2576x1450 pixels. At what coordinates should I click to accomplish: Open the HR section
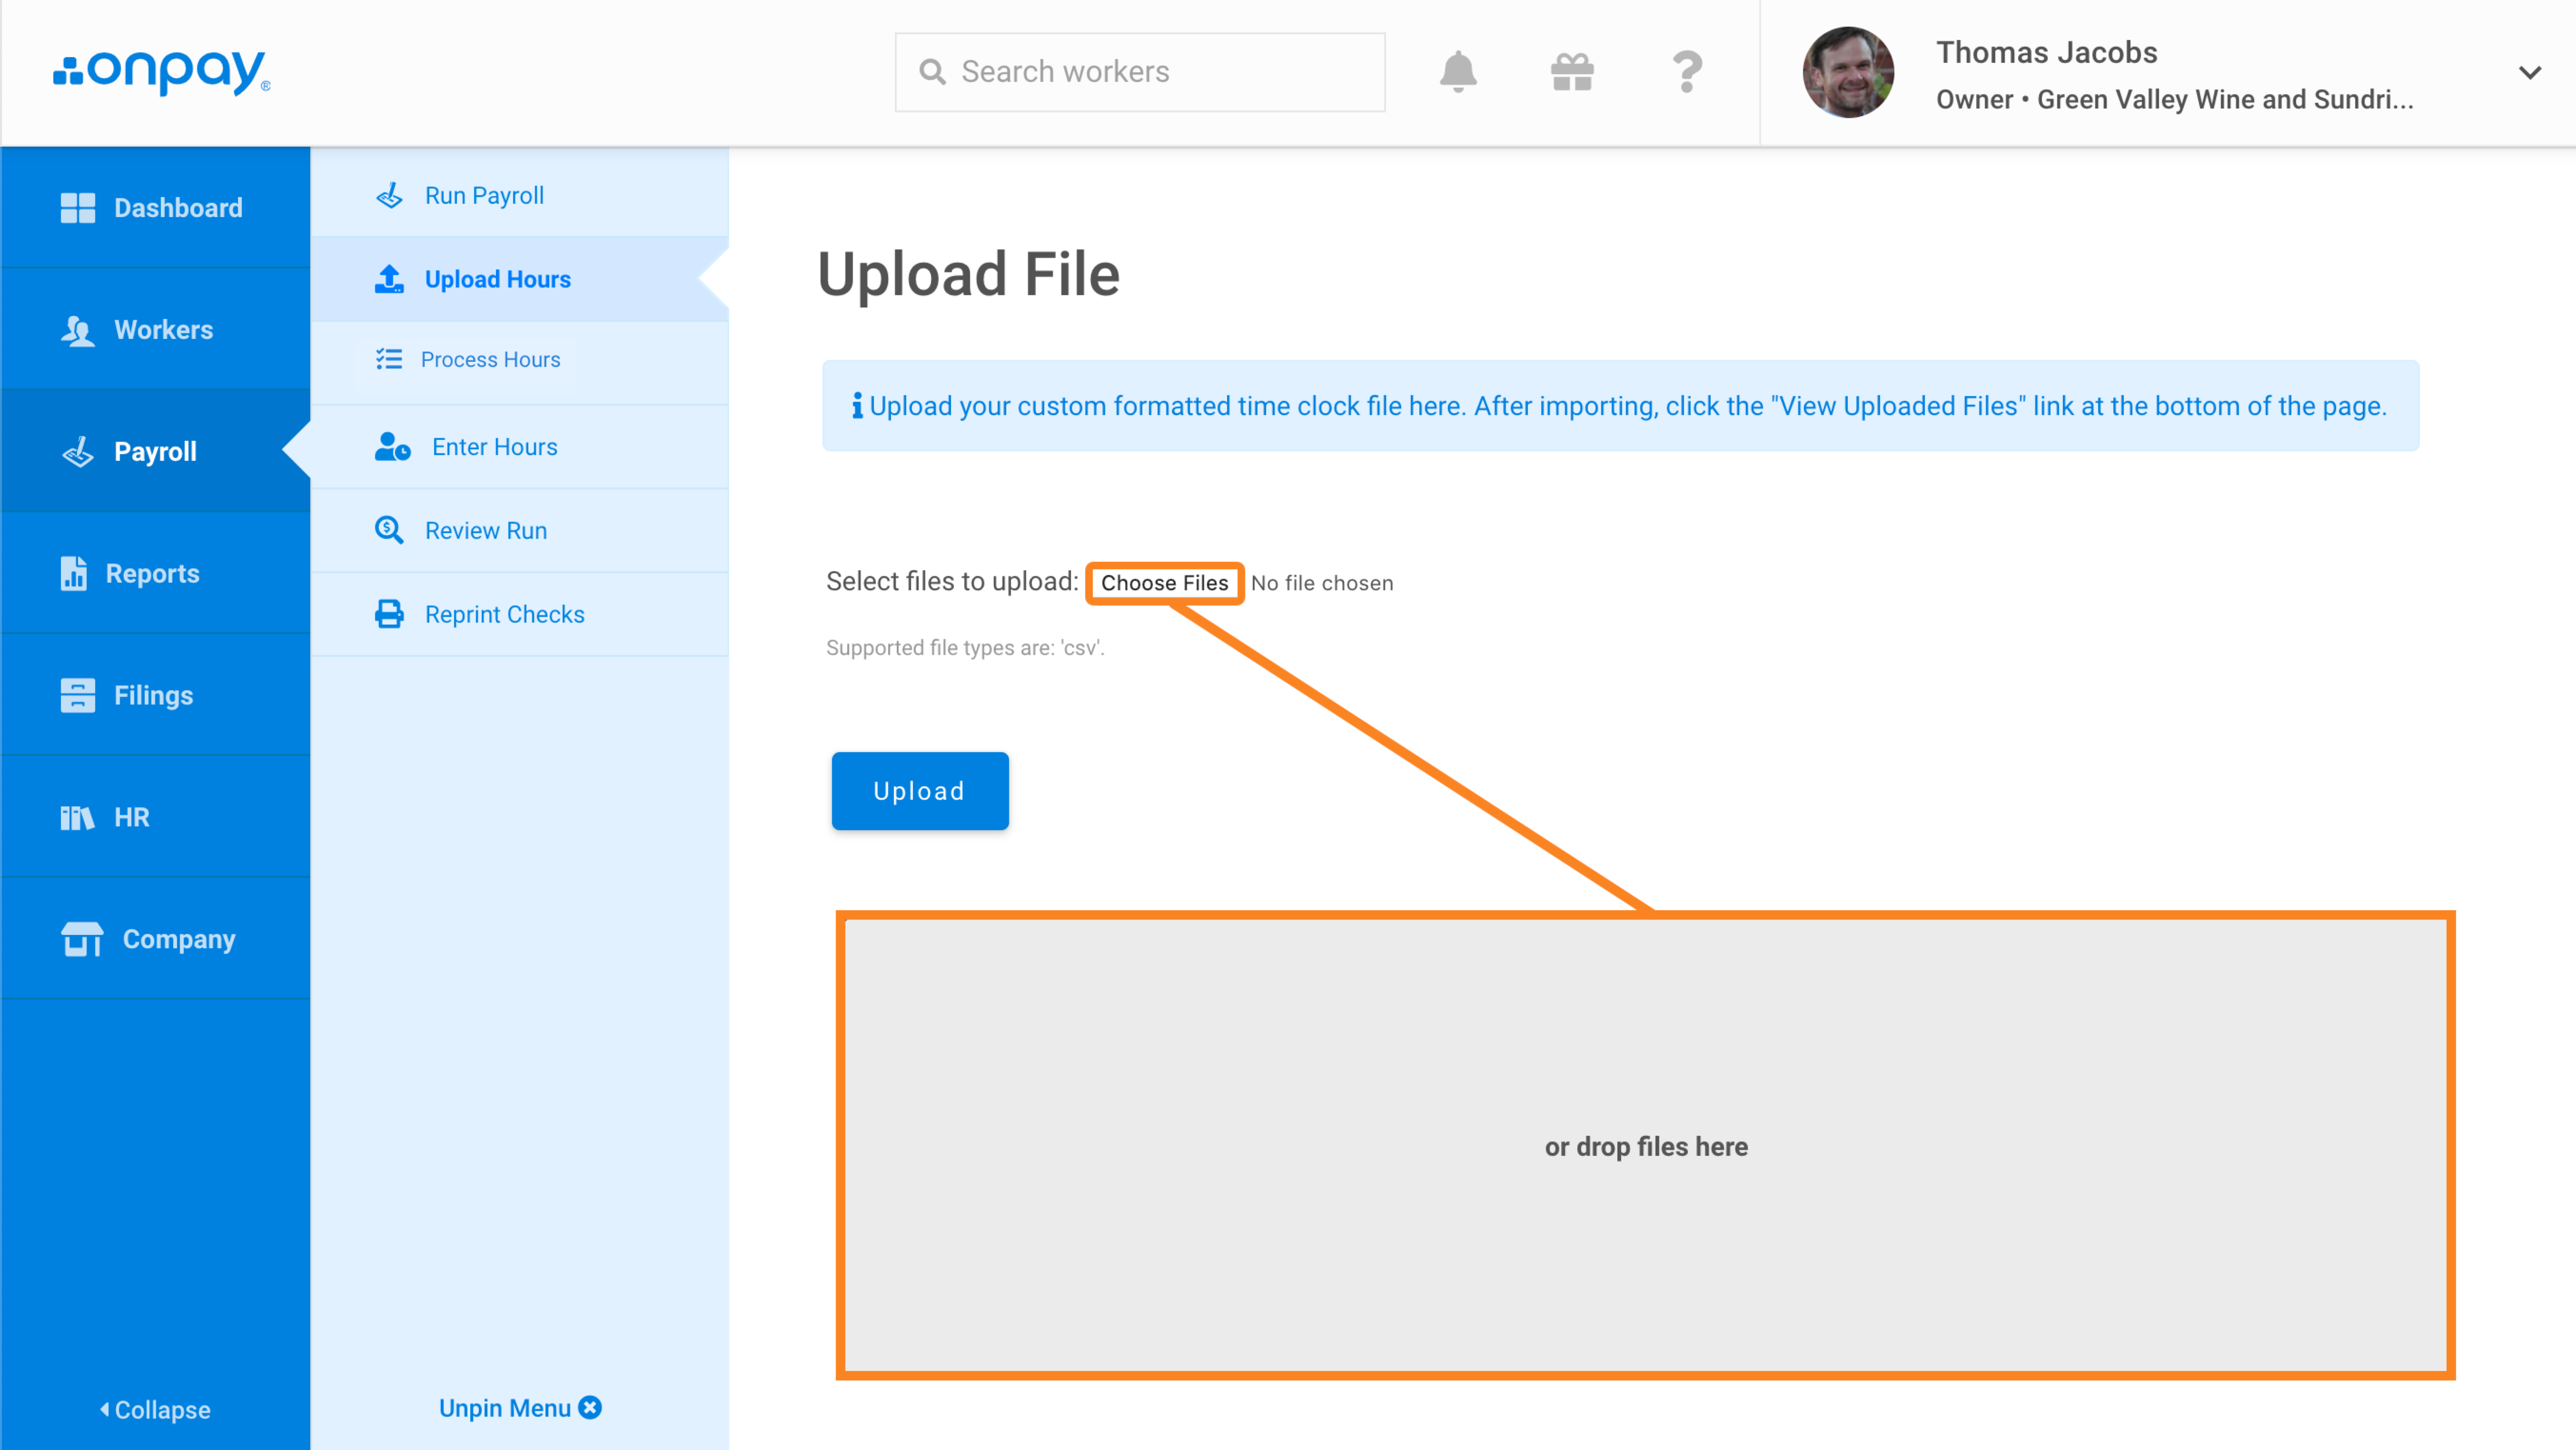point(155,818)
